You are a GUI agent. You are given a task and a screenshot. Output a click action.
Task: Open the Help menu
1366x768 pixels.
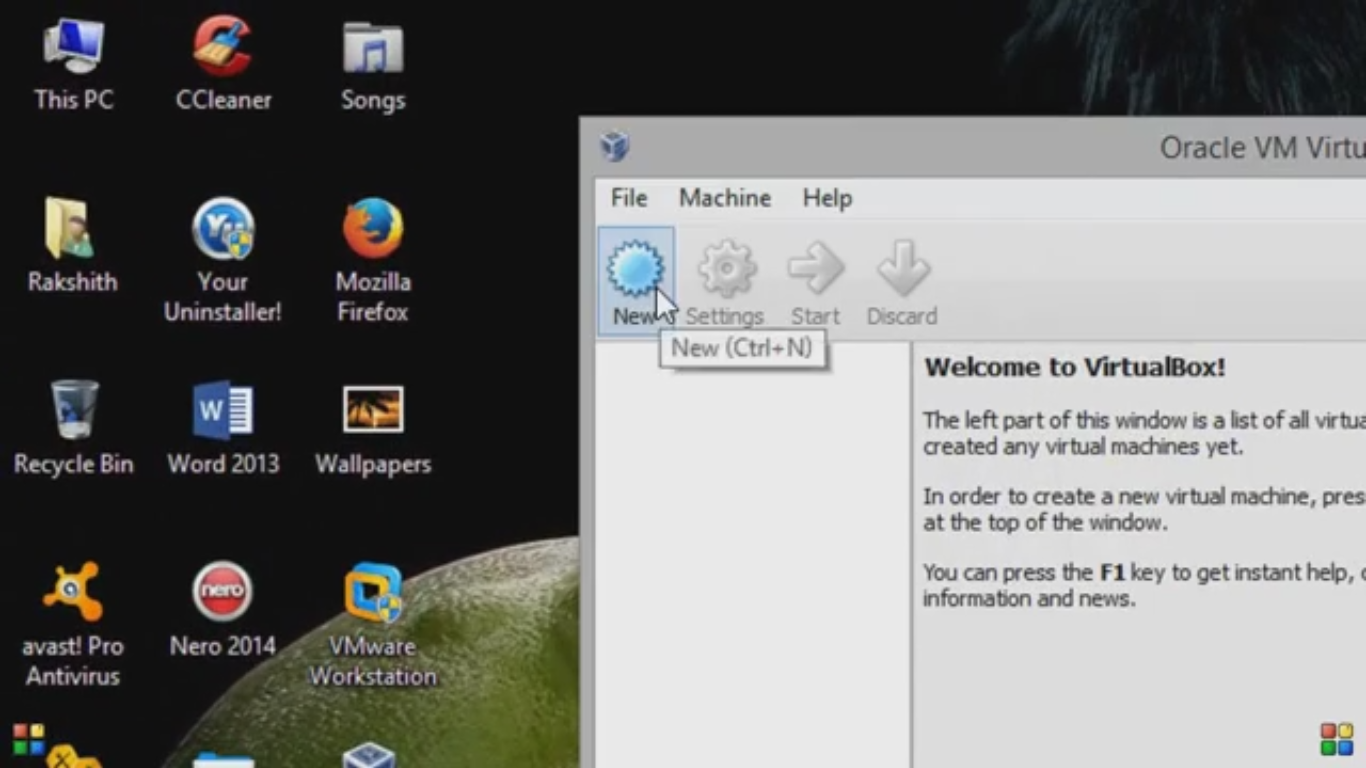[x=827, y=198]
